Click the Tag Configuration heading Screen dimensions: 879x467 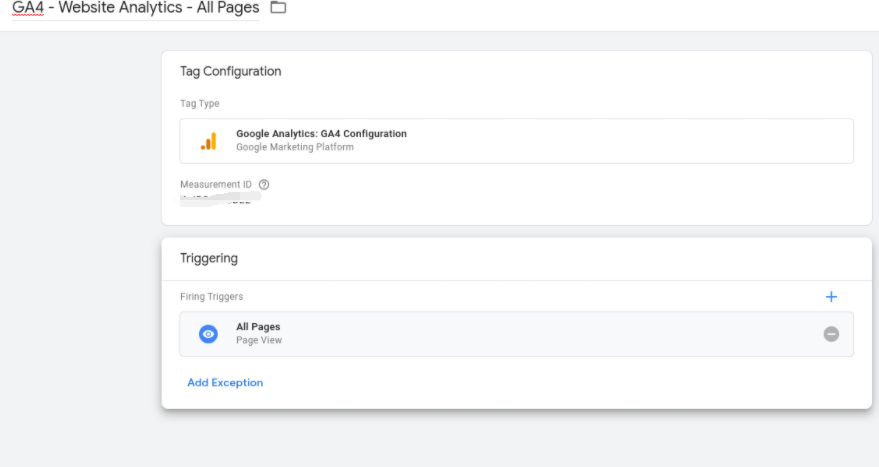(x=230, y=71)
